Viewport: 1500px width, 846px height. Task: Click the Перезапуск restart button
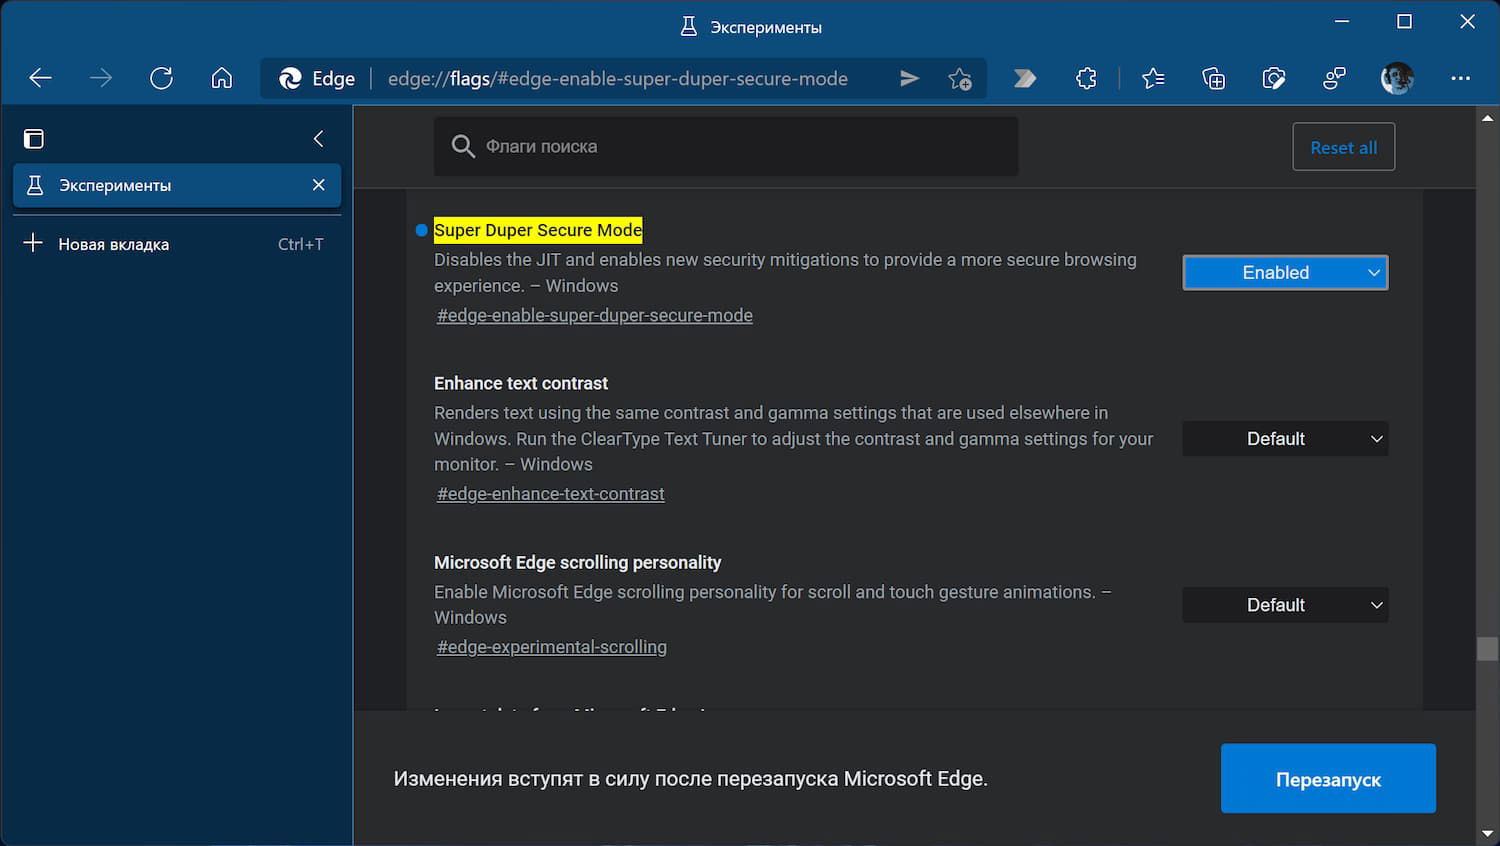pos(1328,778)
